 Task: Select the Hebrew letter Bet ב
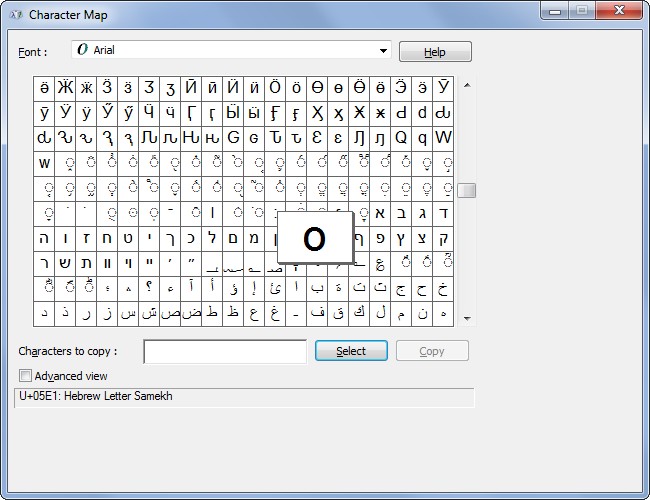pos(401,213)
